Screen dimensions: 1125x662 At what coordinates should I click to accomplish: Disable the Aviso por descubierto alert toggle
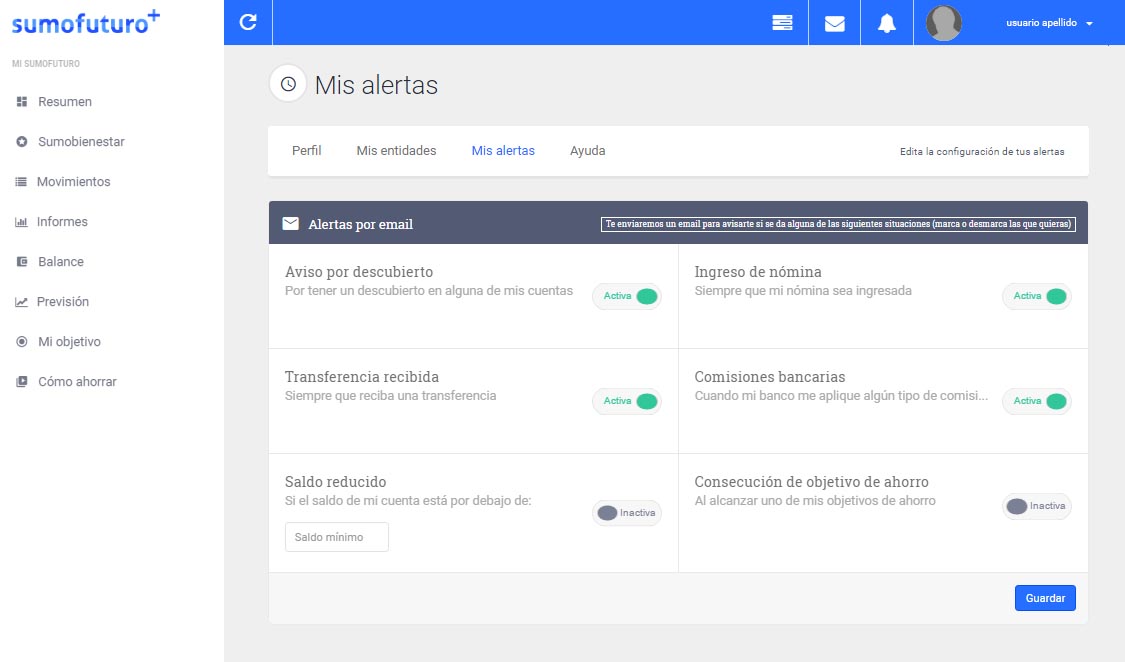click(x=627, y=296)
